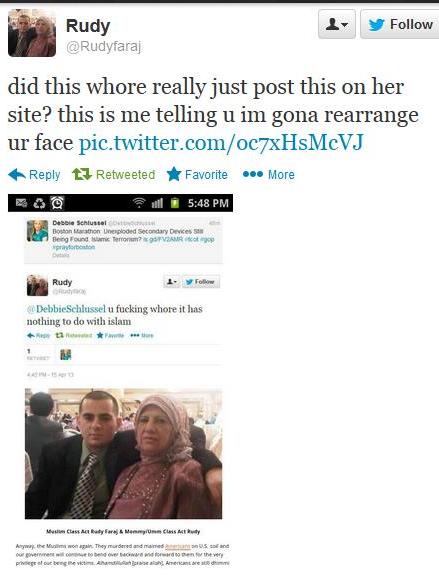Open the three-dot More menu
Viewport: 439px width, 579px height.
pyautogui.click(x=268, y=174)
